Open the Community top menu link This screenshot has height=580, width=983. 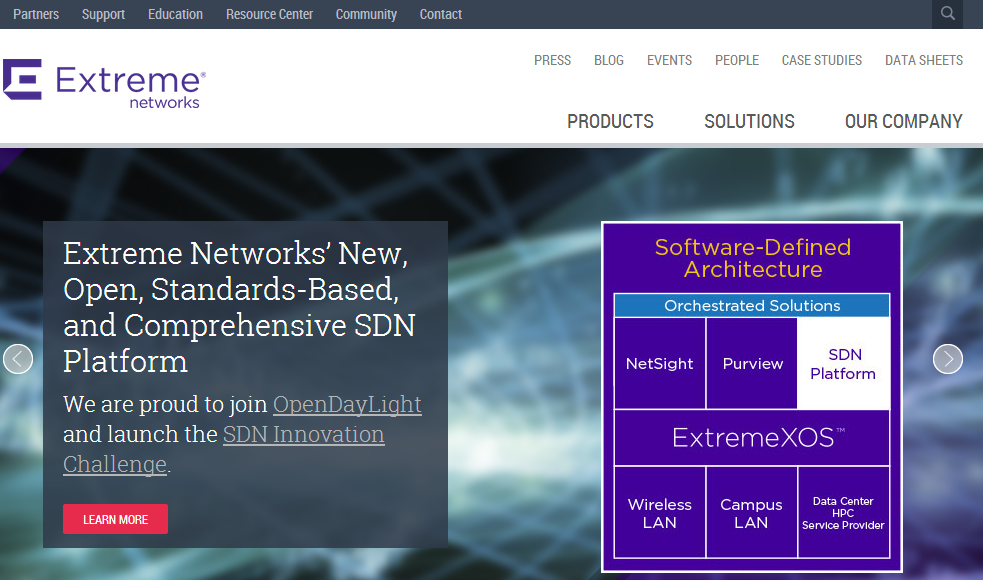coord(366,14)
